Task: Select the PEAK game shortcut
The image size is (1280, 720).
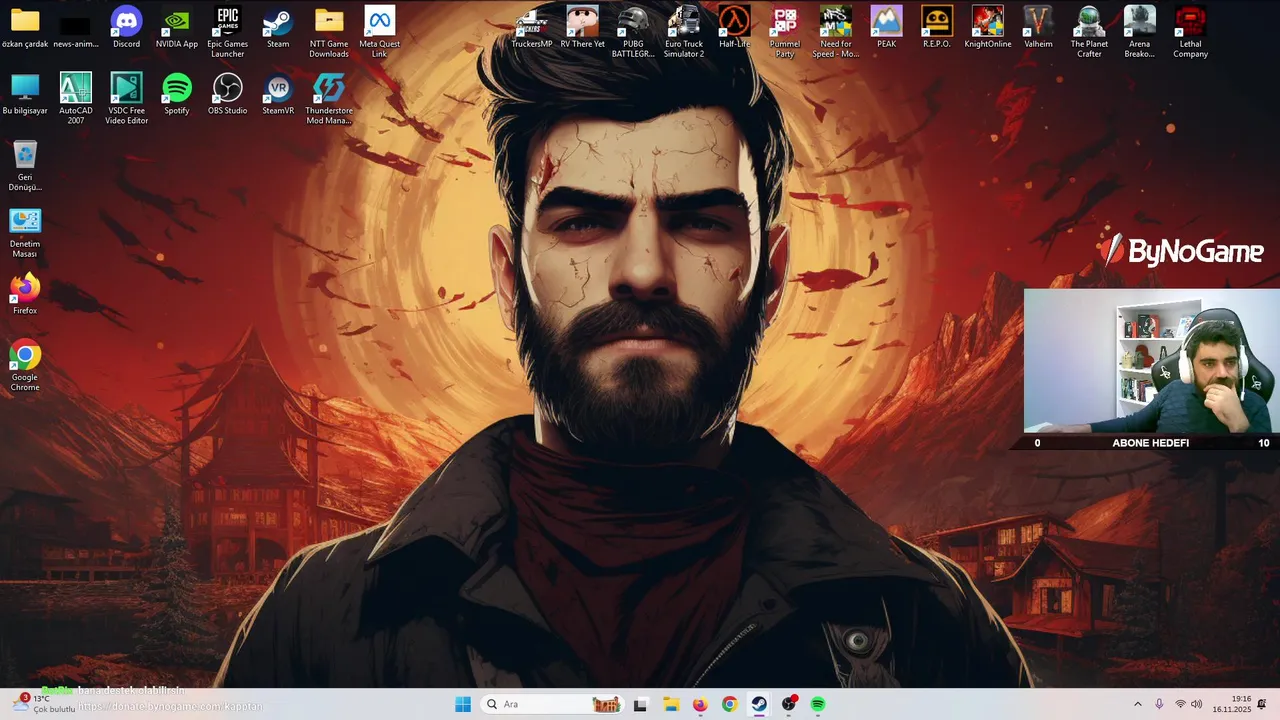Action: [886, 28]
